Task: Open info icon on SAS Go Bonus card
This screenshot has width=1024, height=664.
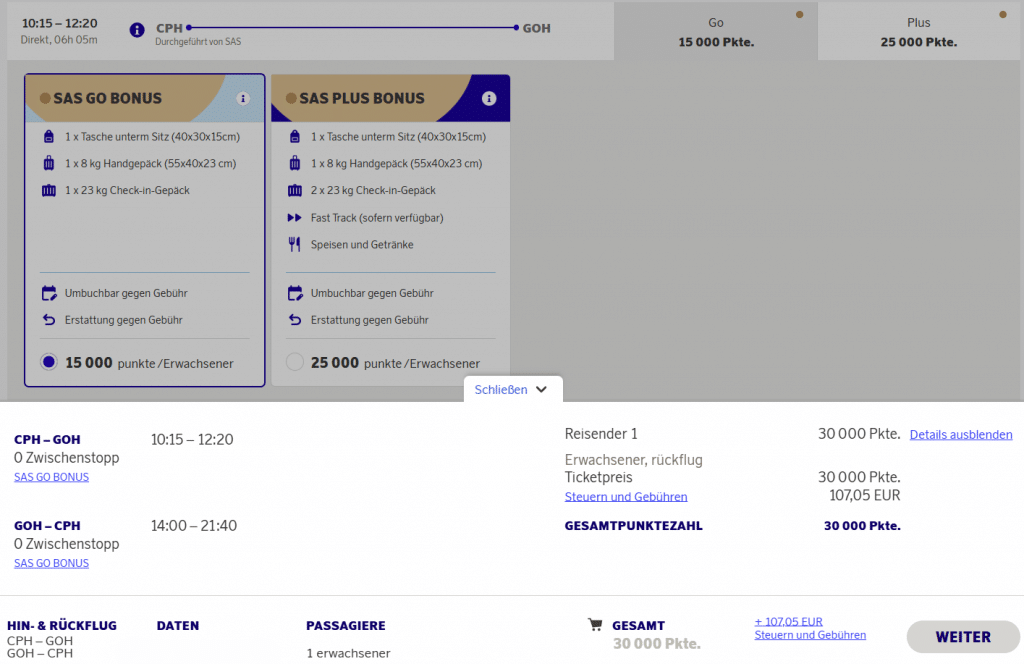Action: pos(242,98)
